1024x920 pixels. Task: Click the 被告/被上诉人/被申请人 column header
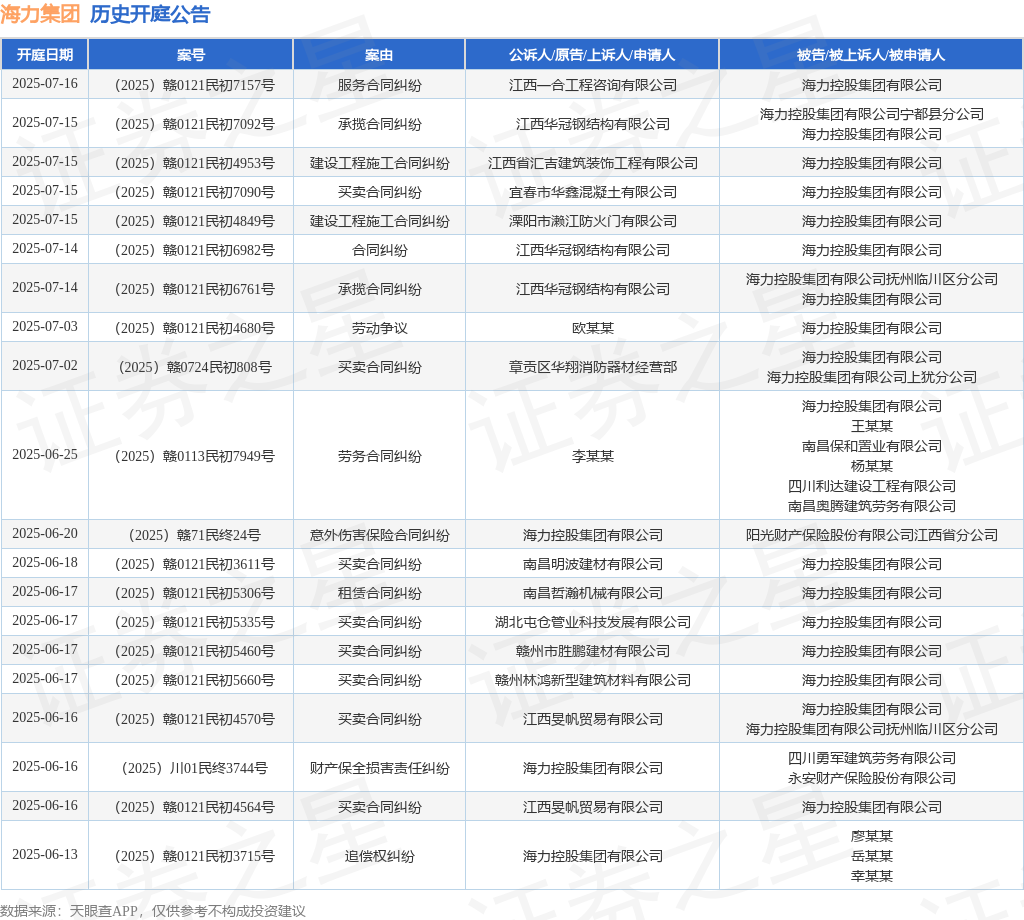871,55
